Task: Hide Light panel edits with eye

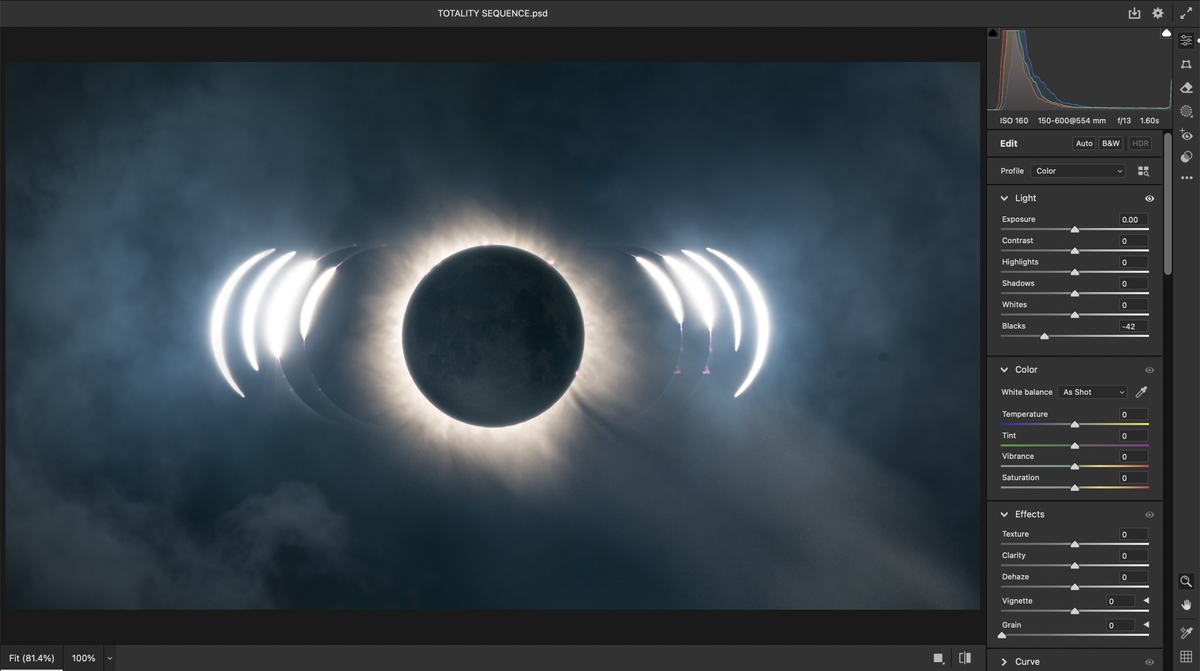Action: [x=1150, y=198]
